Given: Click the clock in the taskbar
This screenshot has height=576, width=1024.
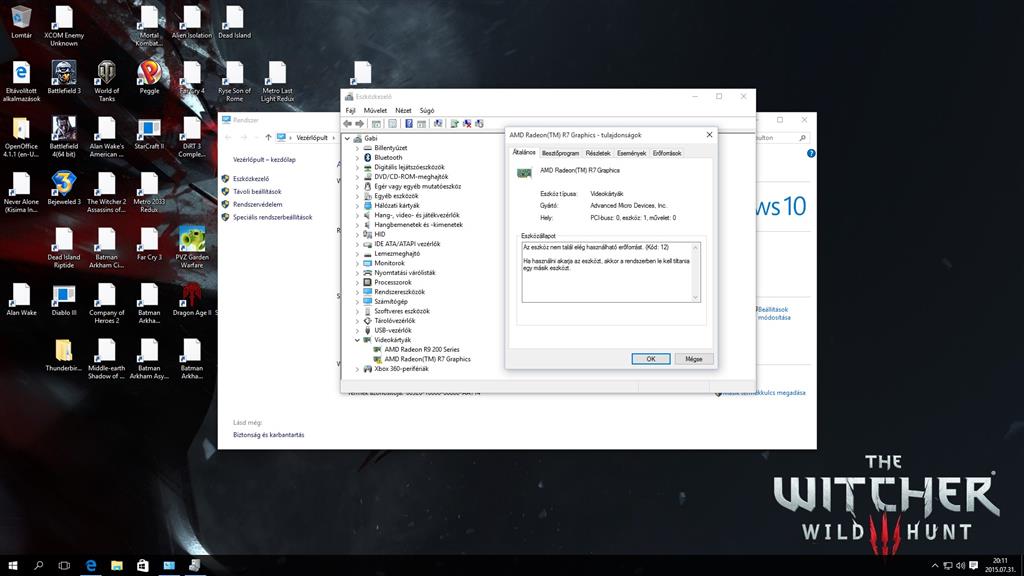Looking at the screenshot, I should pyautogui.click(x=1000, y=566).
